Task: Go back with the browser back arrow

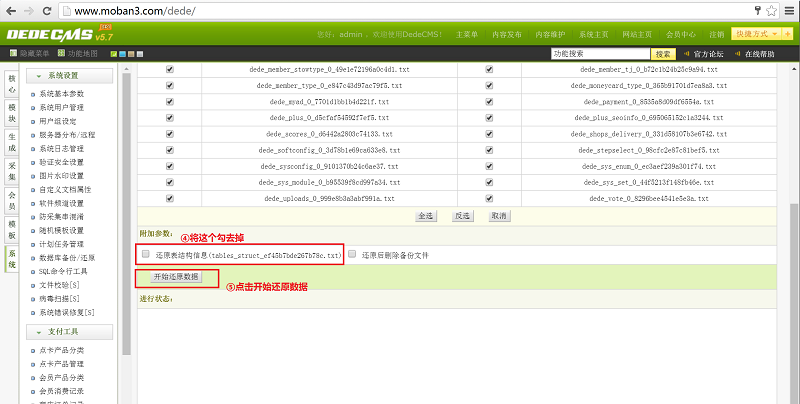Action: click(11, 11)
